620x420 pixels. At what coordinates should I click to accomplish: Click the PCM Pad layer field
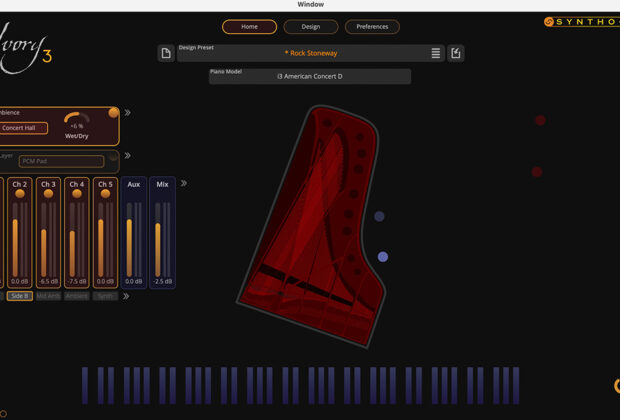point(60,161)
